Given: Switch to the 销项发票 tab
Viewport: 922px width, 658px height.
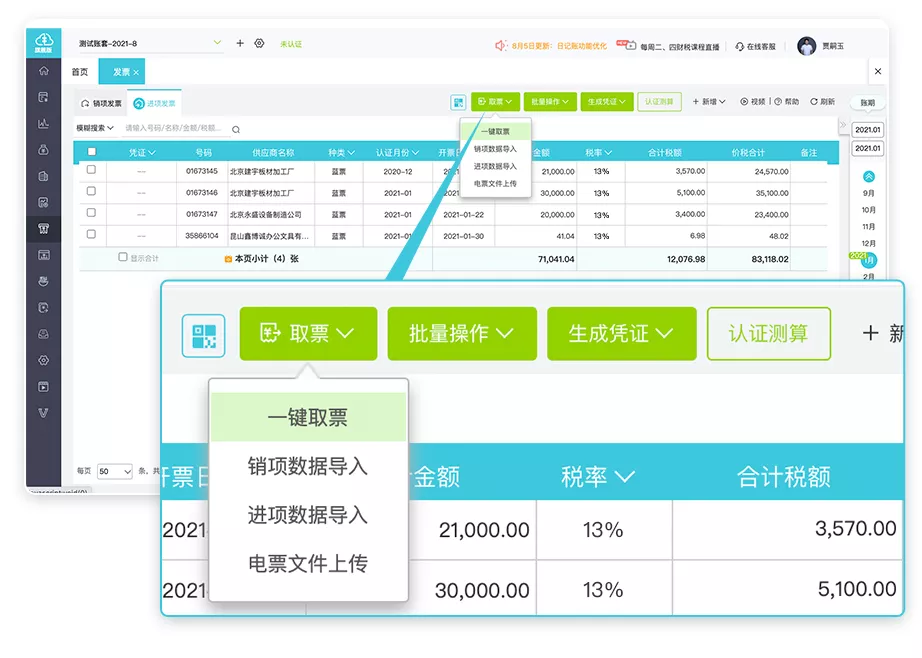Looking at the screenshot, I should (101, 103).
